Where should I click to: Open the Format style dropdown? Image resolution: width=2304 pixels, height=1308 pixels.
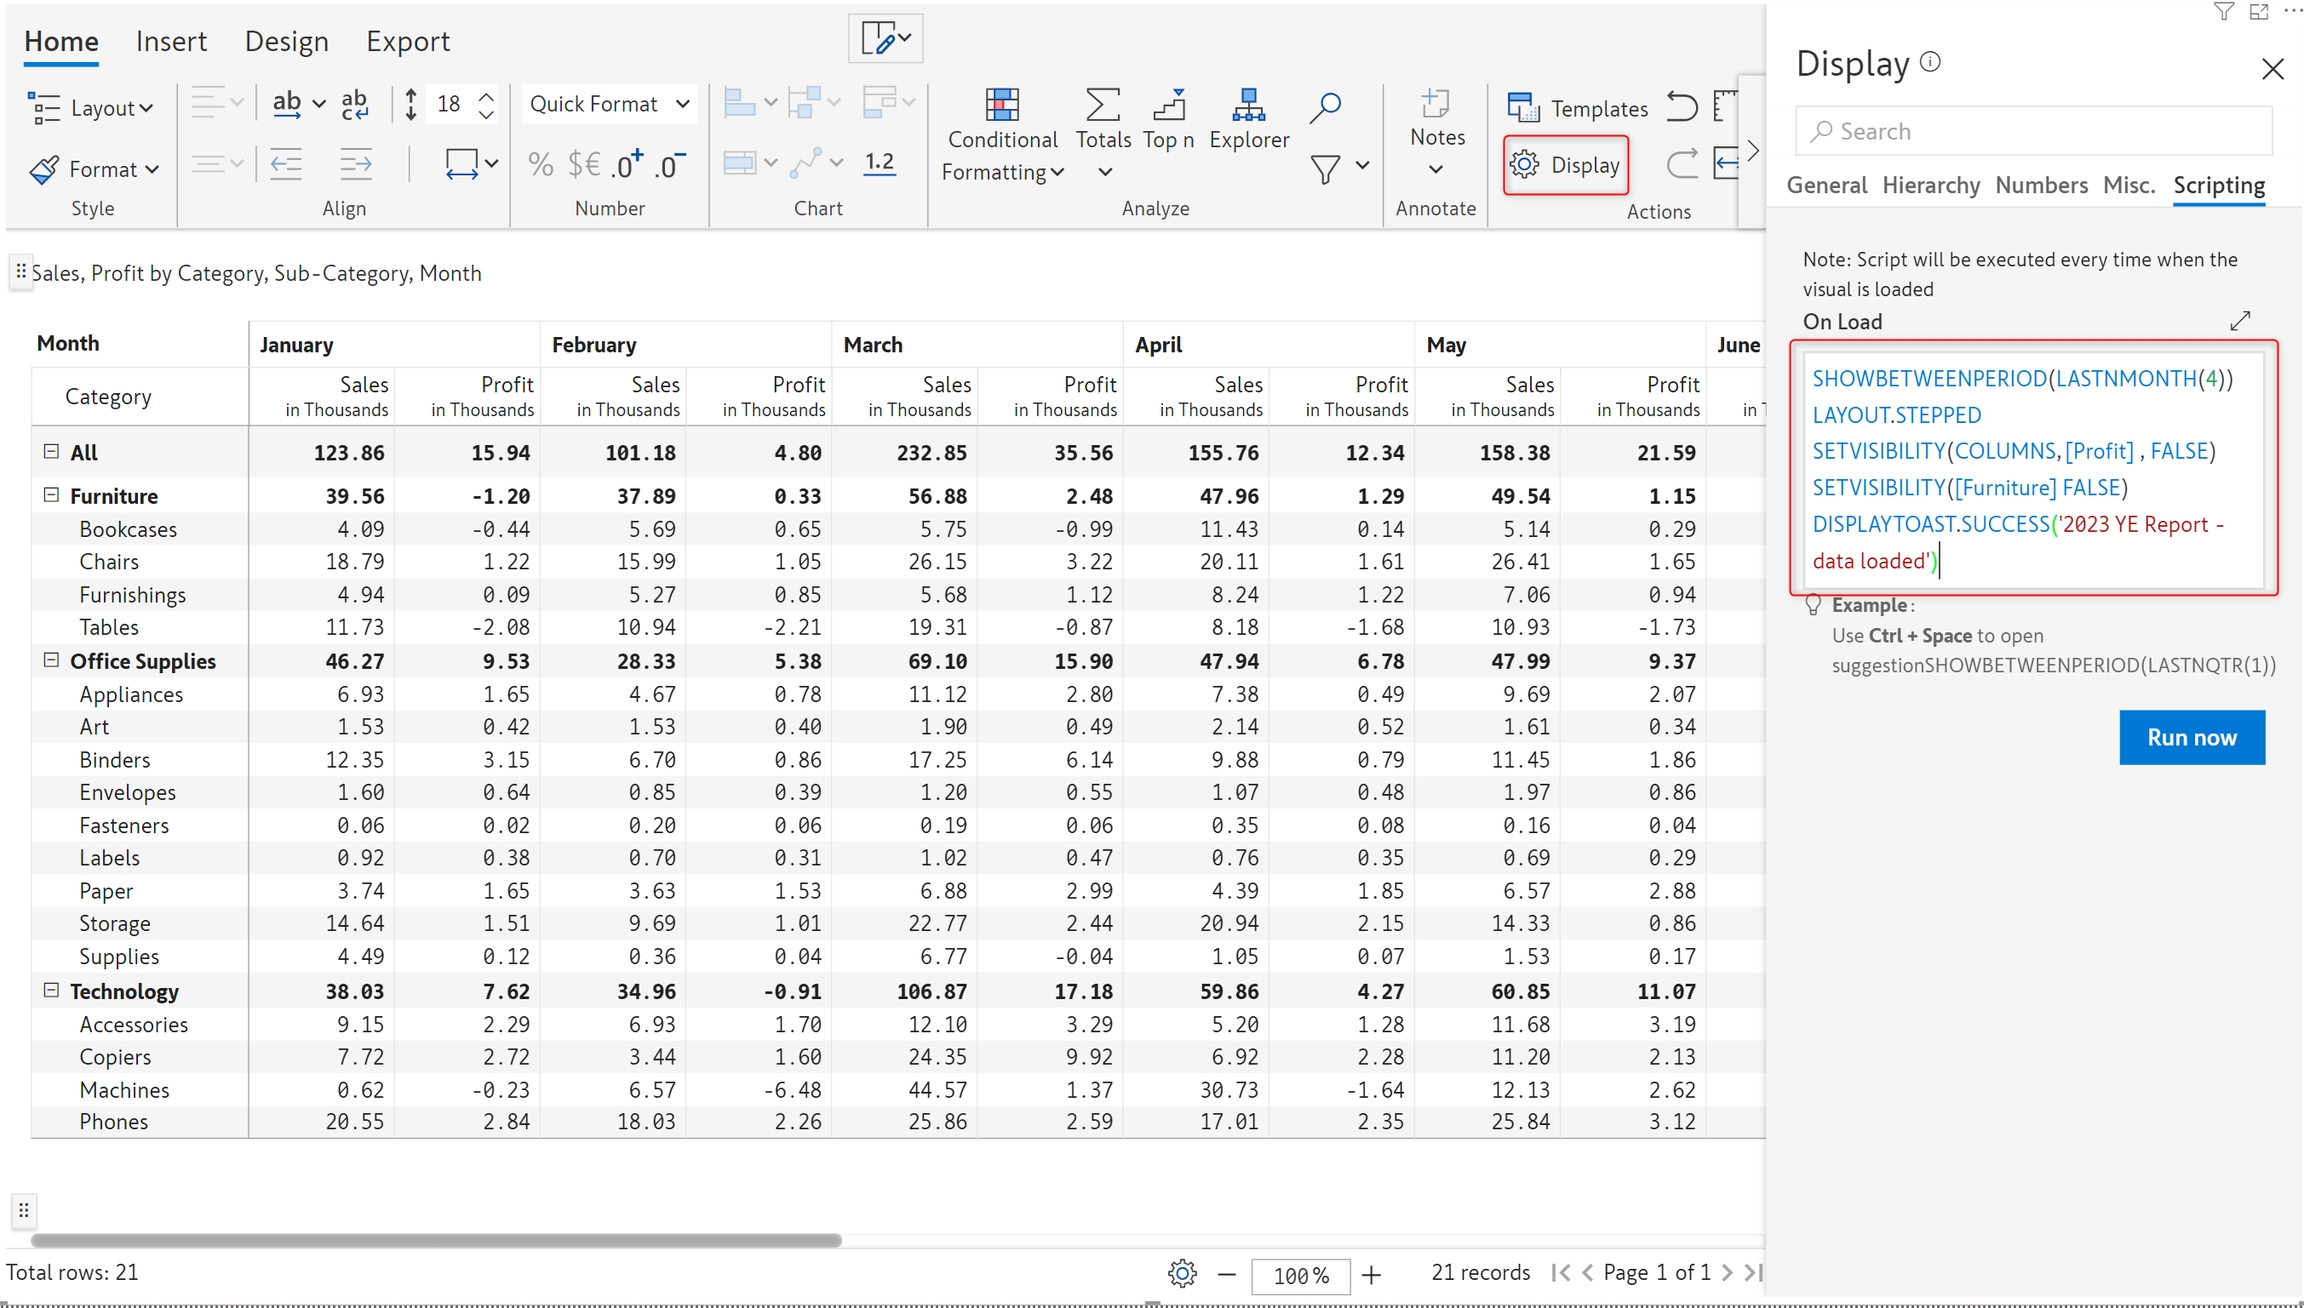[x=93, y=169]
